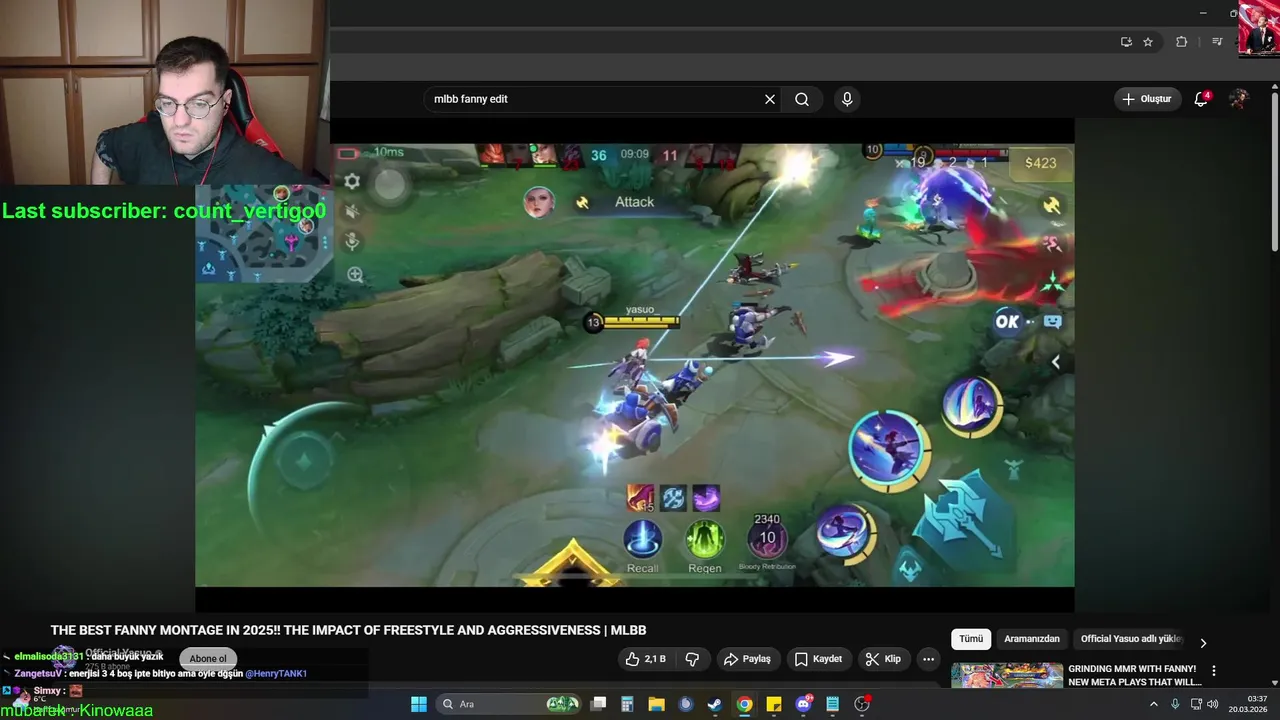The width and height of the screenshot is (1280, 720).
Task: Click the 'GRINDING MMR WITH FANNY!' title link
Action: coord(1134,675)
